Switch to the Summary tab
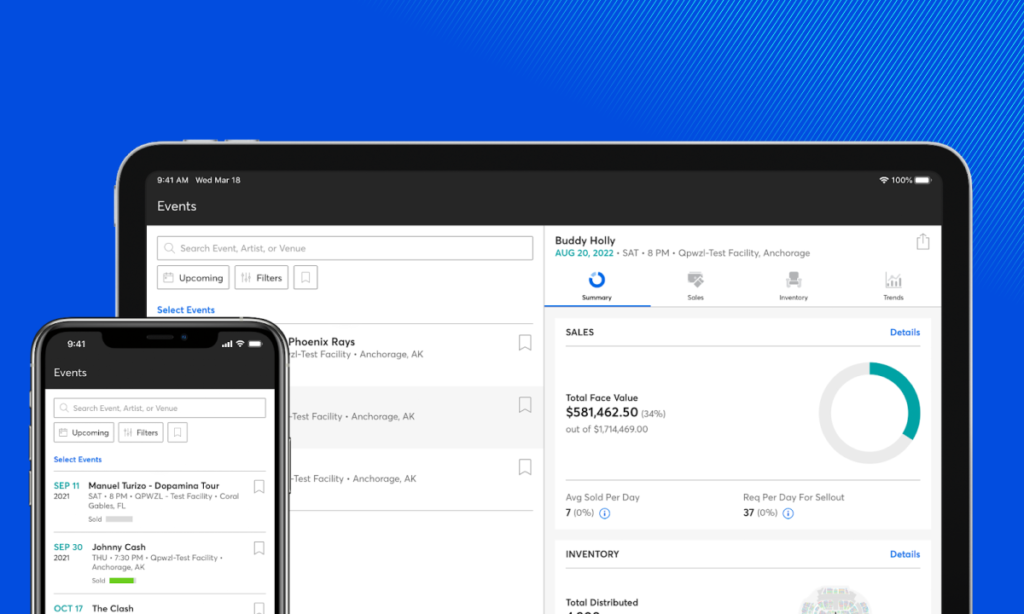 [x=597, y=284]
